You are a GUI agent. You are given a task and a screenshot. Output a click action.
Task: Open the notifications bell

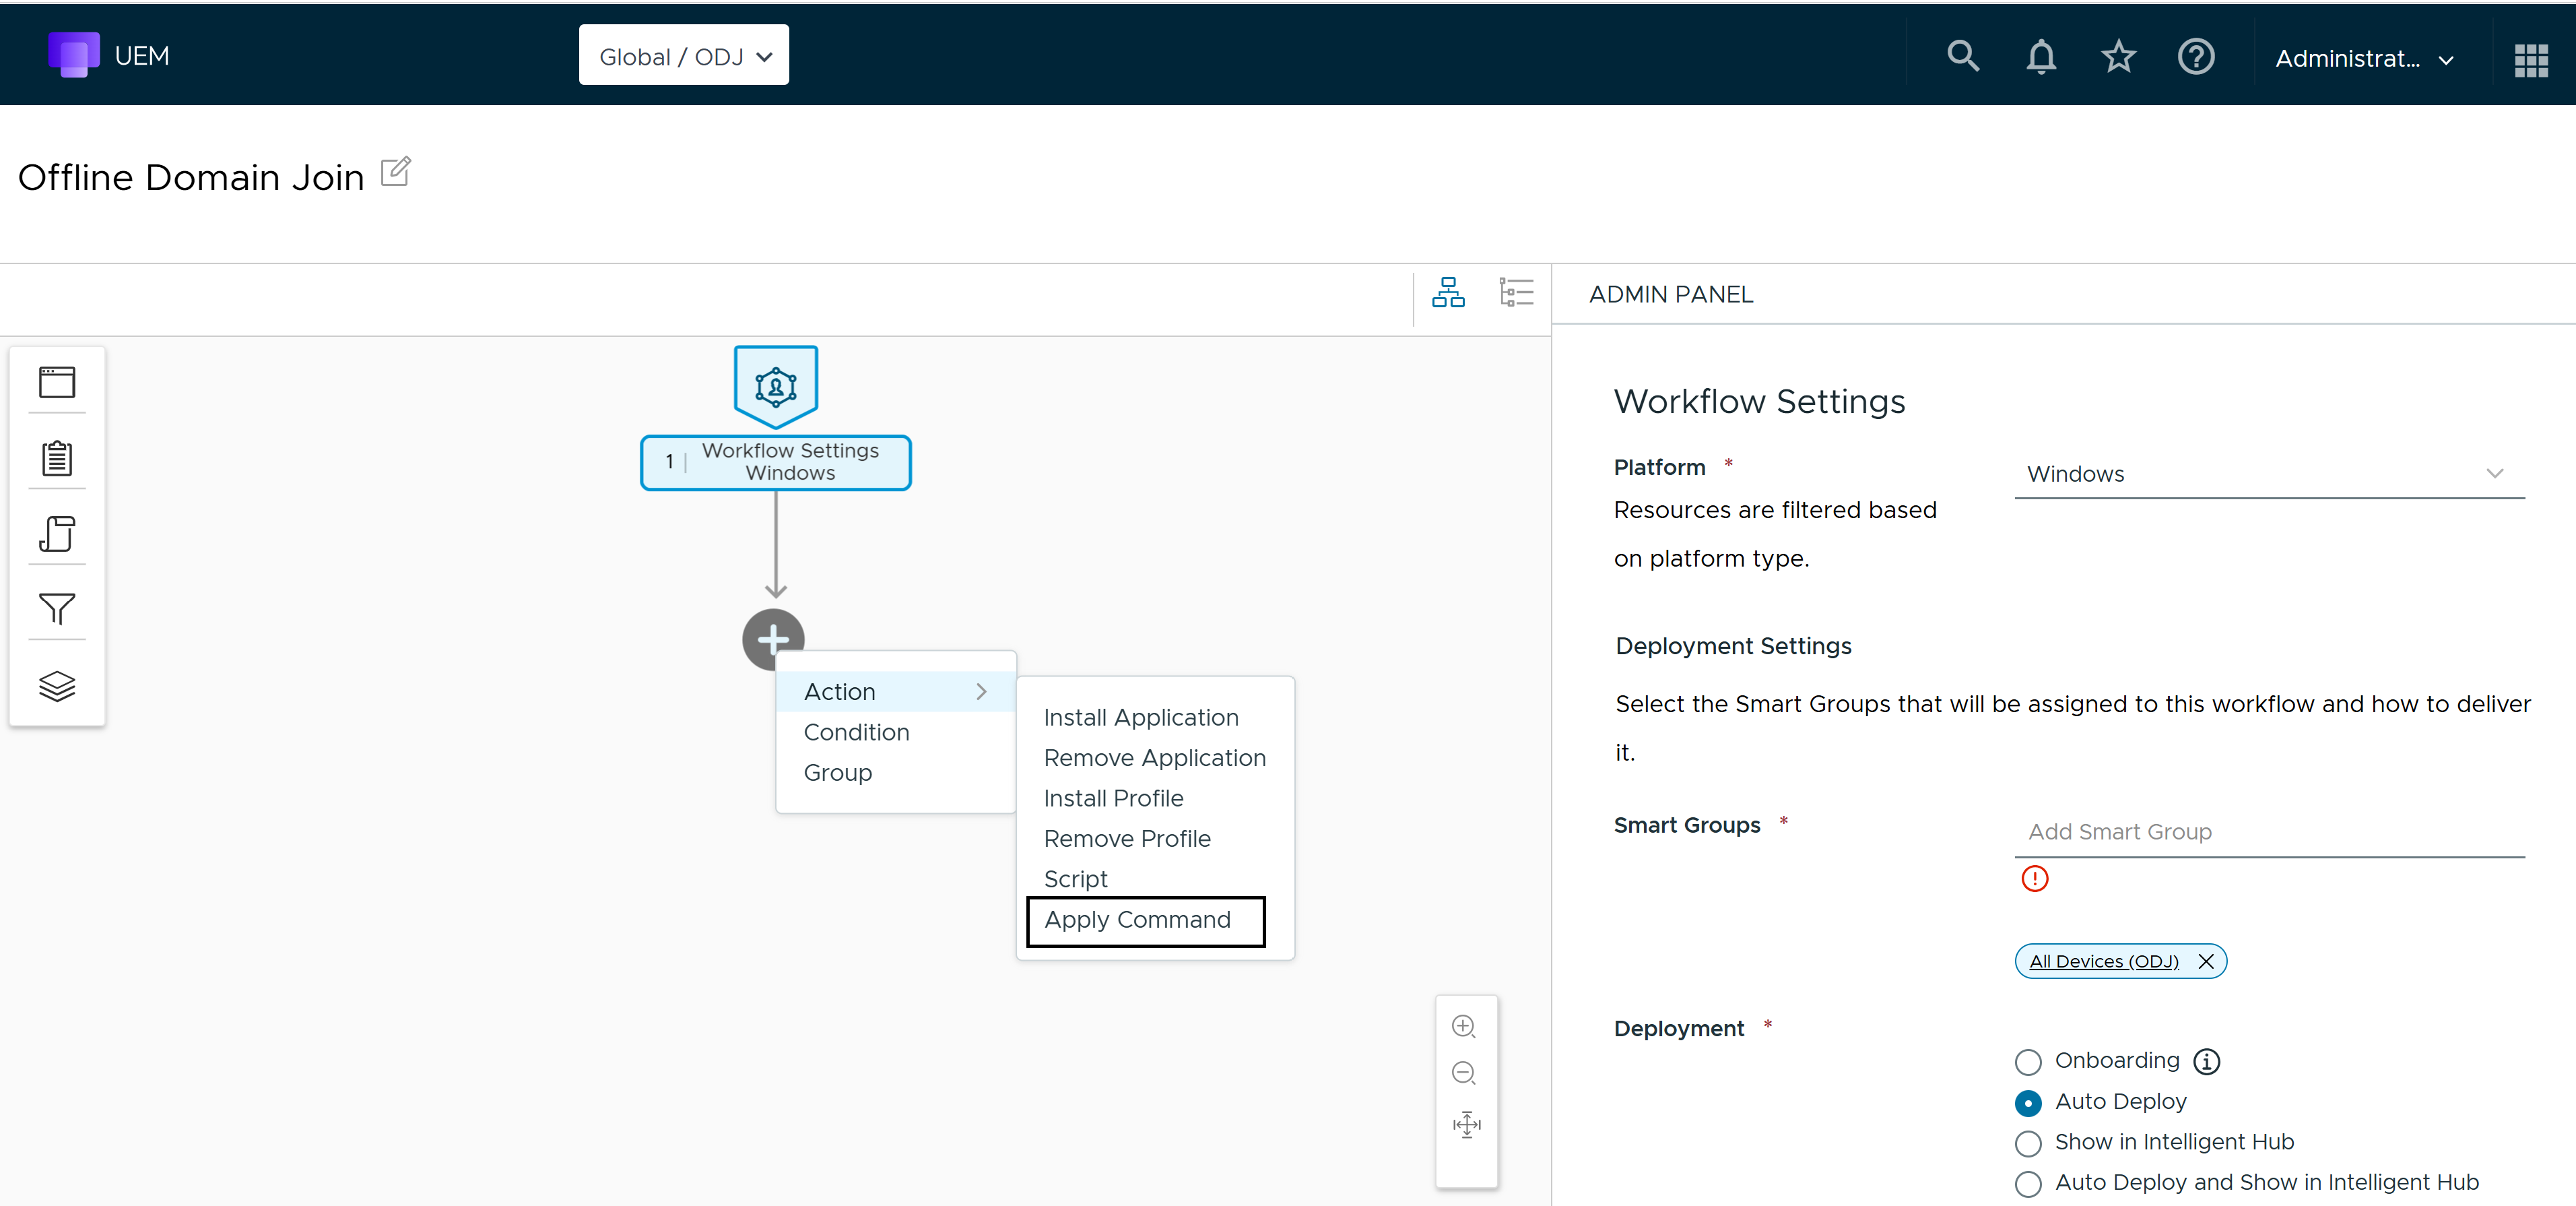pos(2041,57)
